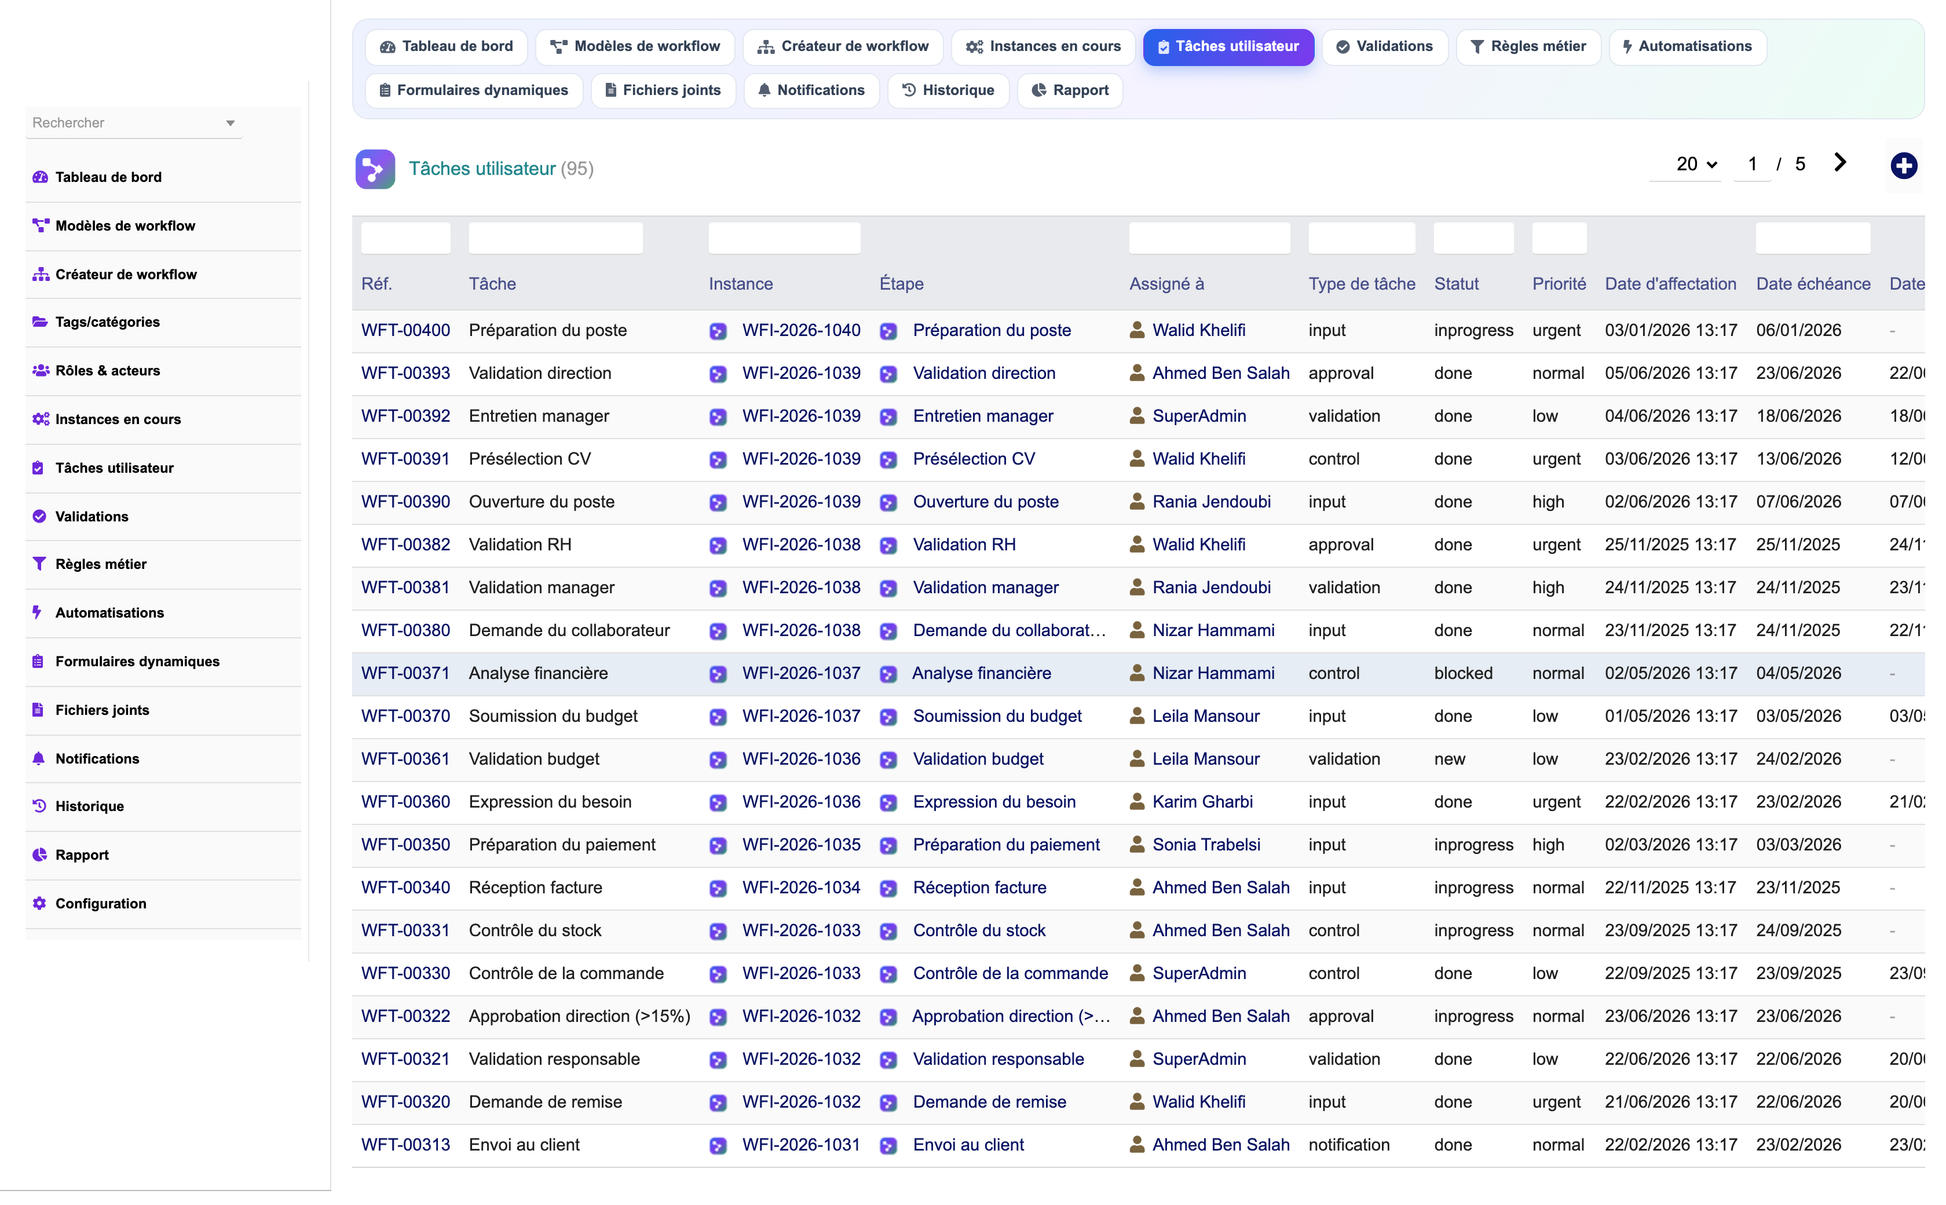Sort by Étape column header
The width and height of the screenshot is (1946, 1205).
pos(901,284)
